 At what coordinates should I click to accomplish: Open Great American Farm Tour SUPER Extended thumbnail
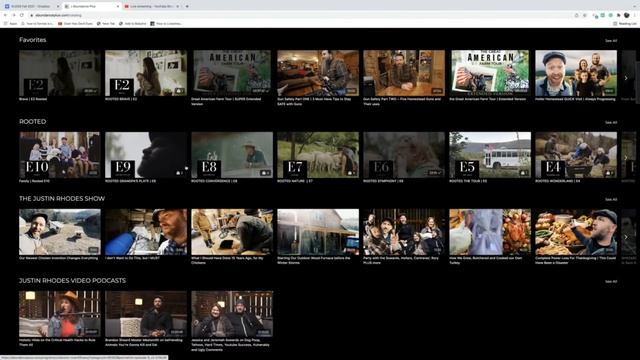[232, 73]
